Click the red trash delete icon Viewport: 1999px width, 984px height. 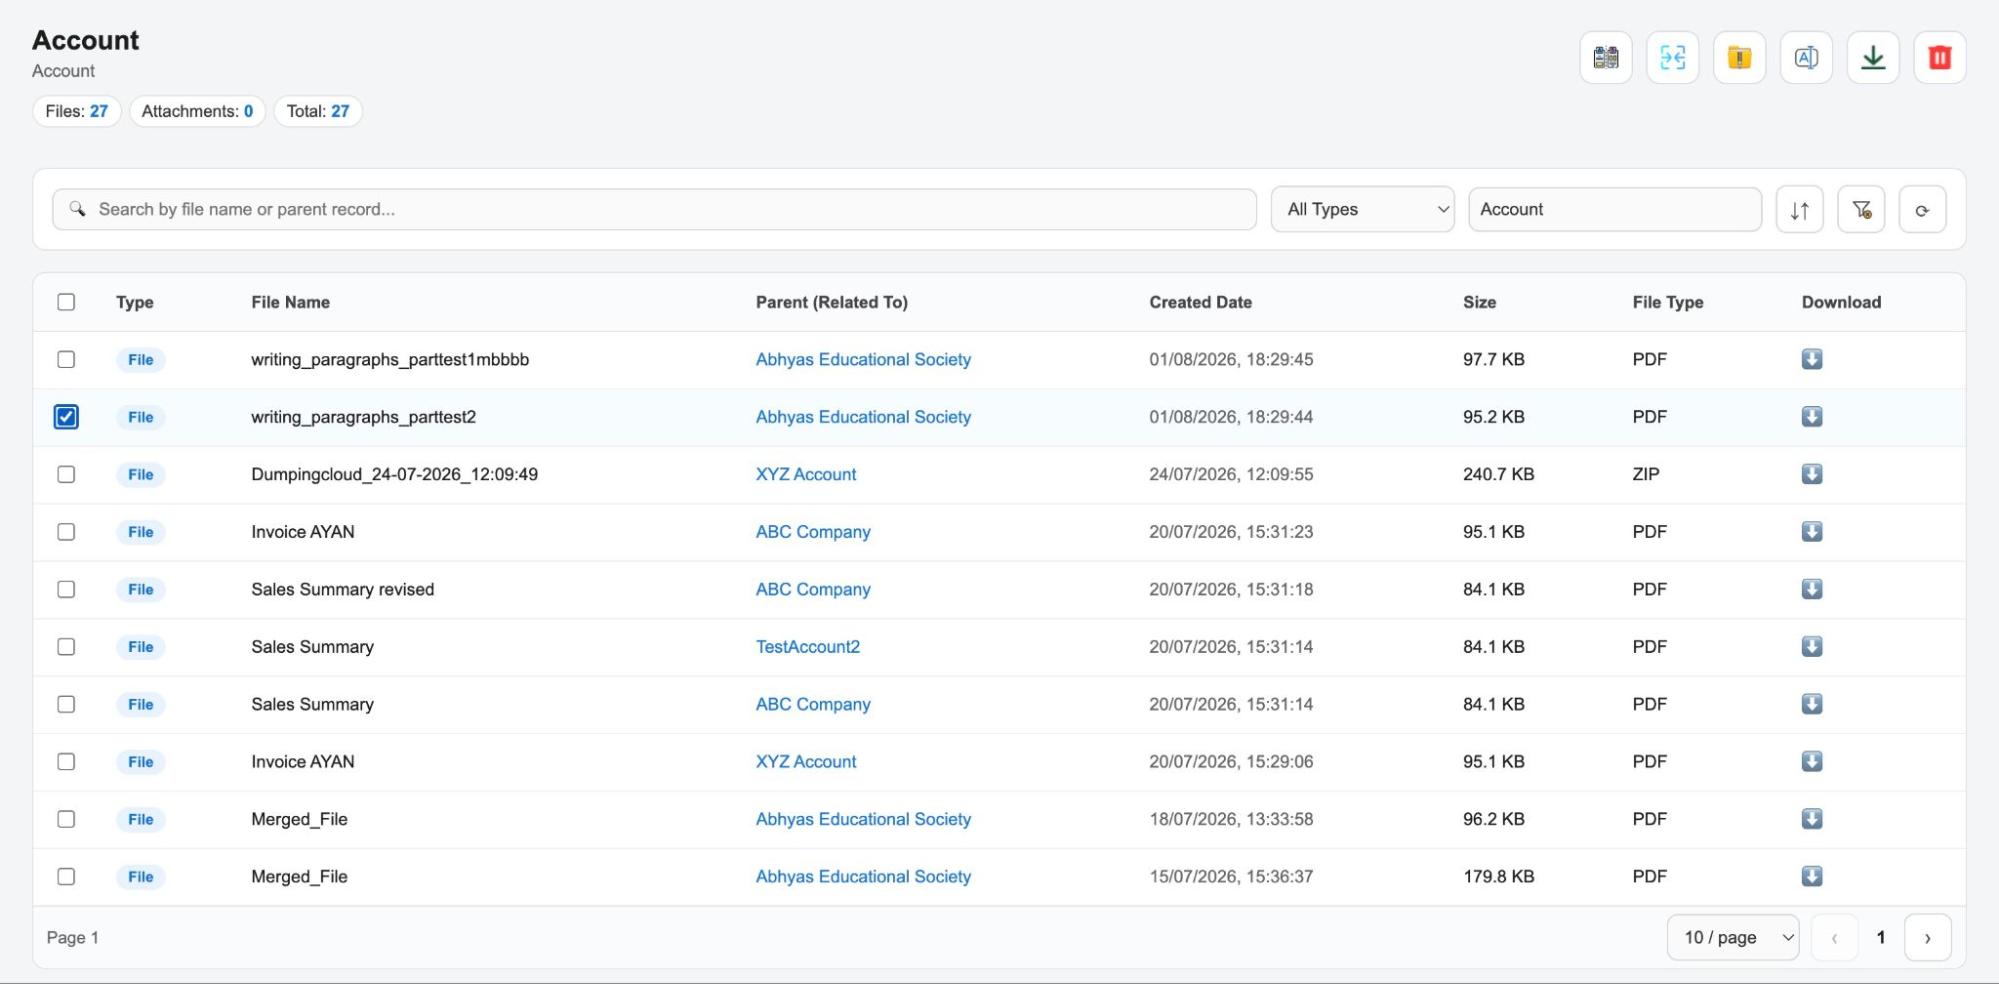[1940, 58]
